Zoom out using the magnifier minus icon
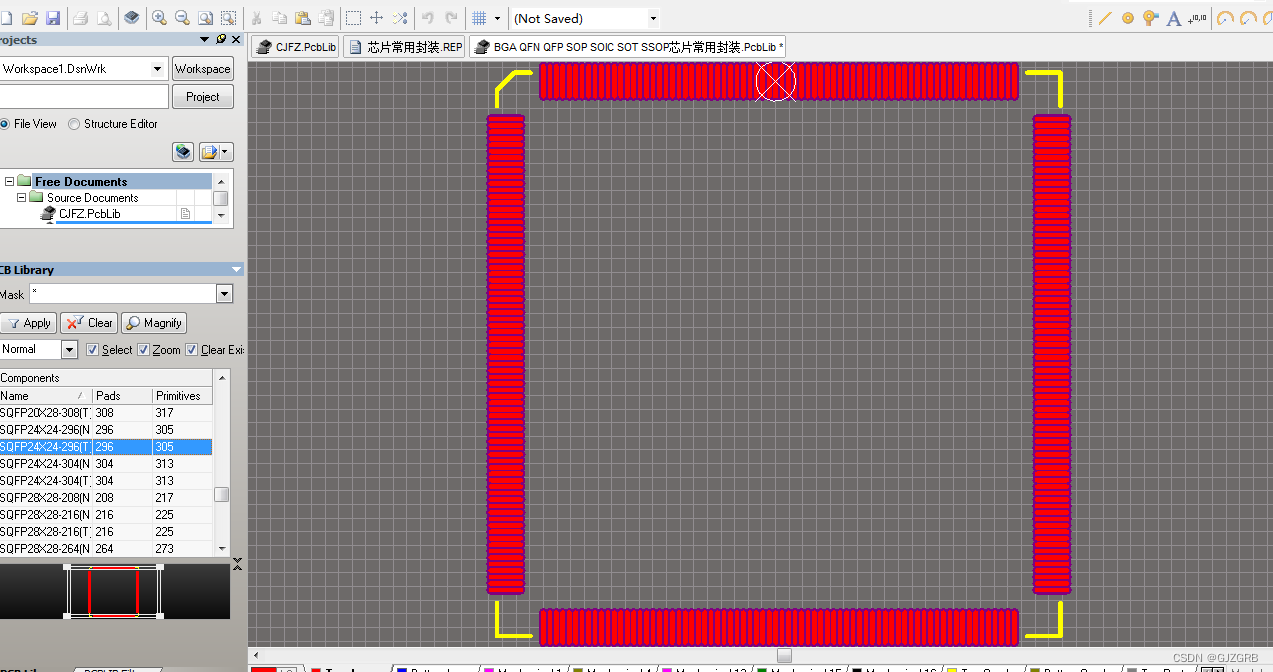Screen dimensions: 1273x672 point(182,18)
